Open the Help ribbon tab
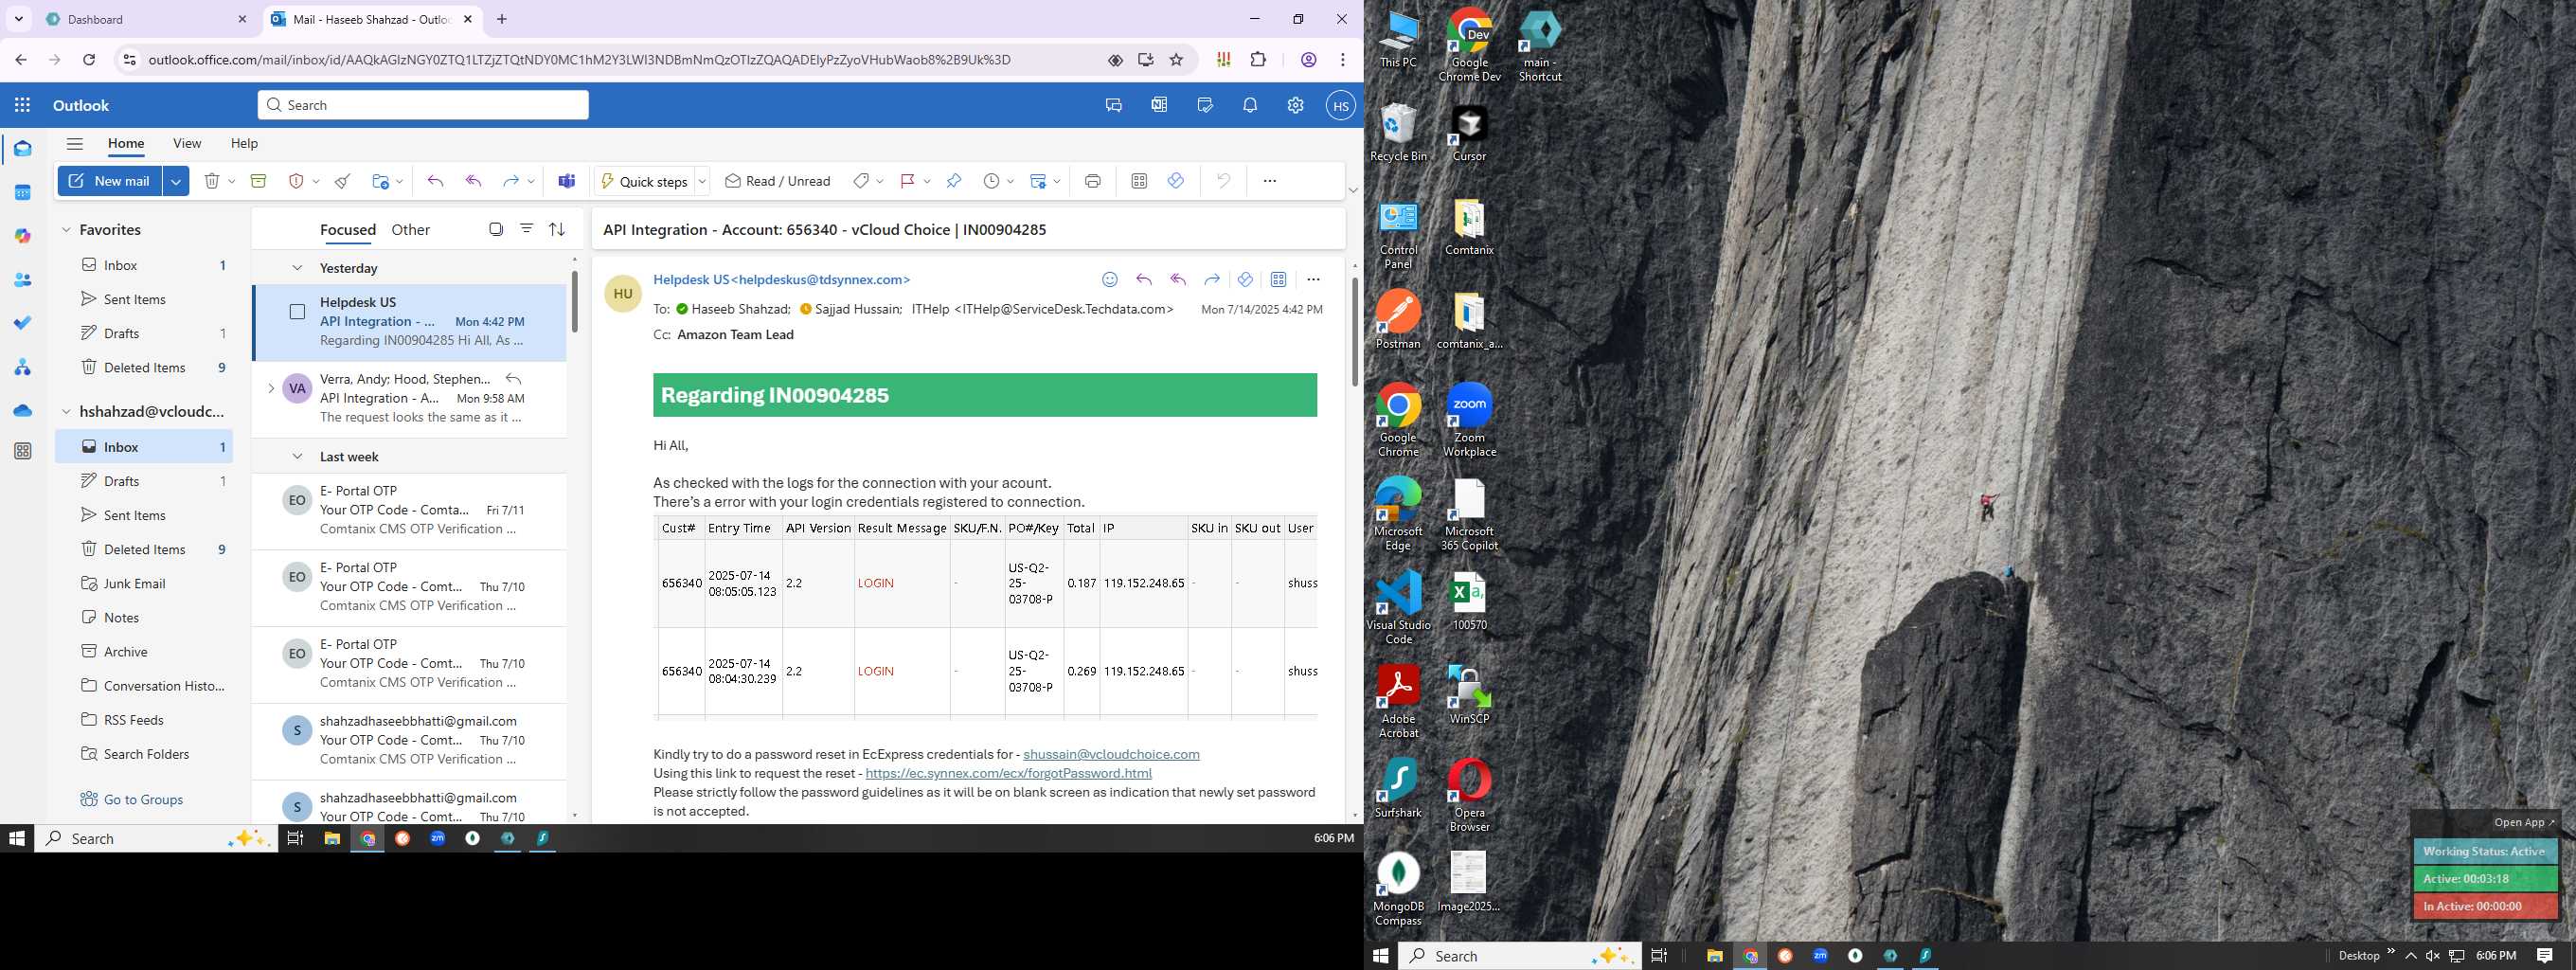The image size is (2576, 970). 244,144
